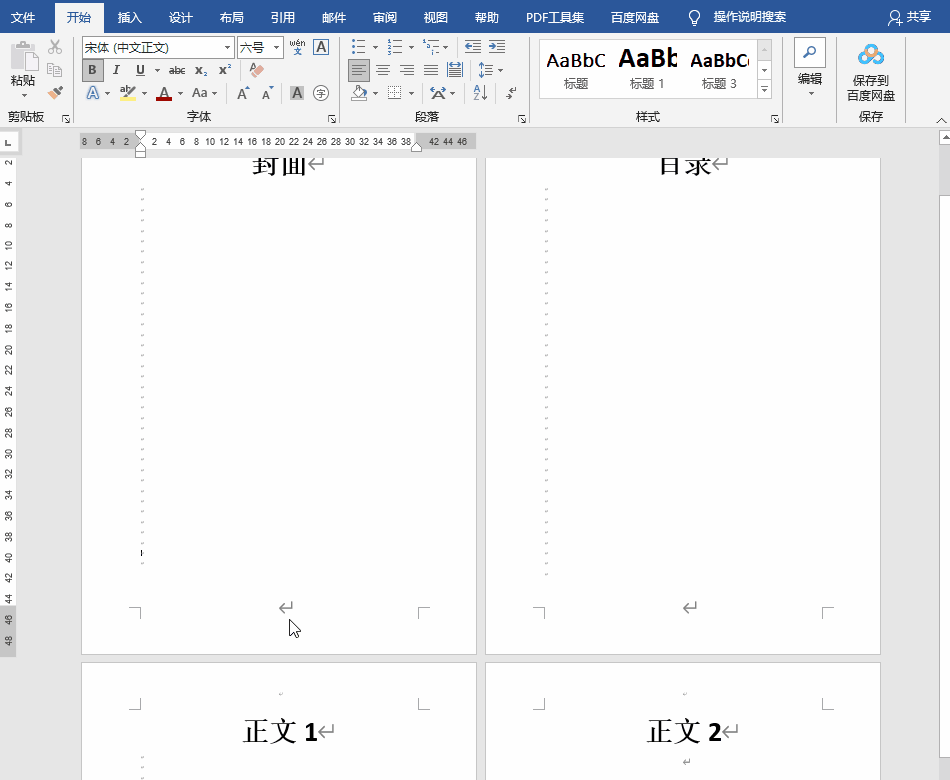The width and height of the screenshot is (950, 780).
Task: Align text right
Action: click(407, 70)
